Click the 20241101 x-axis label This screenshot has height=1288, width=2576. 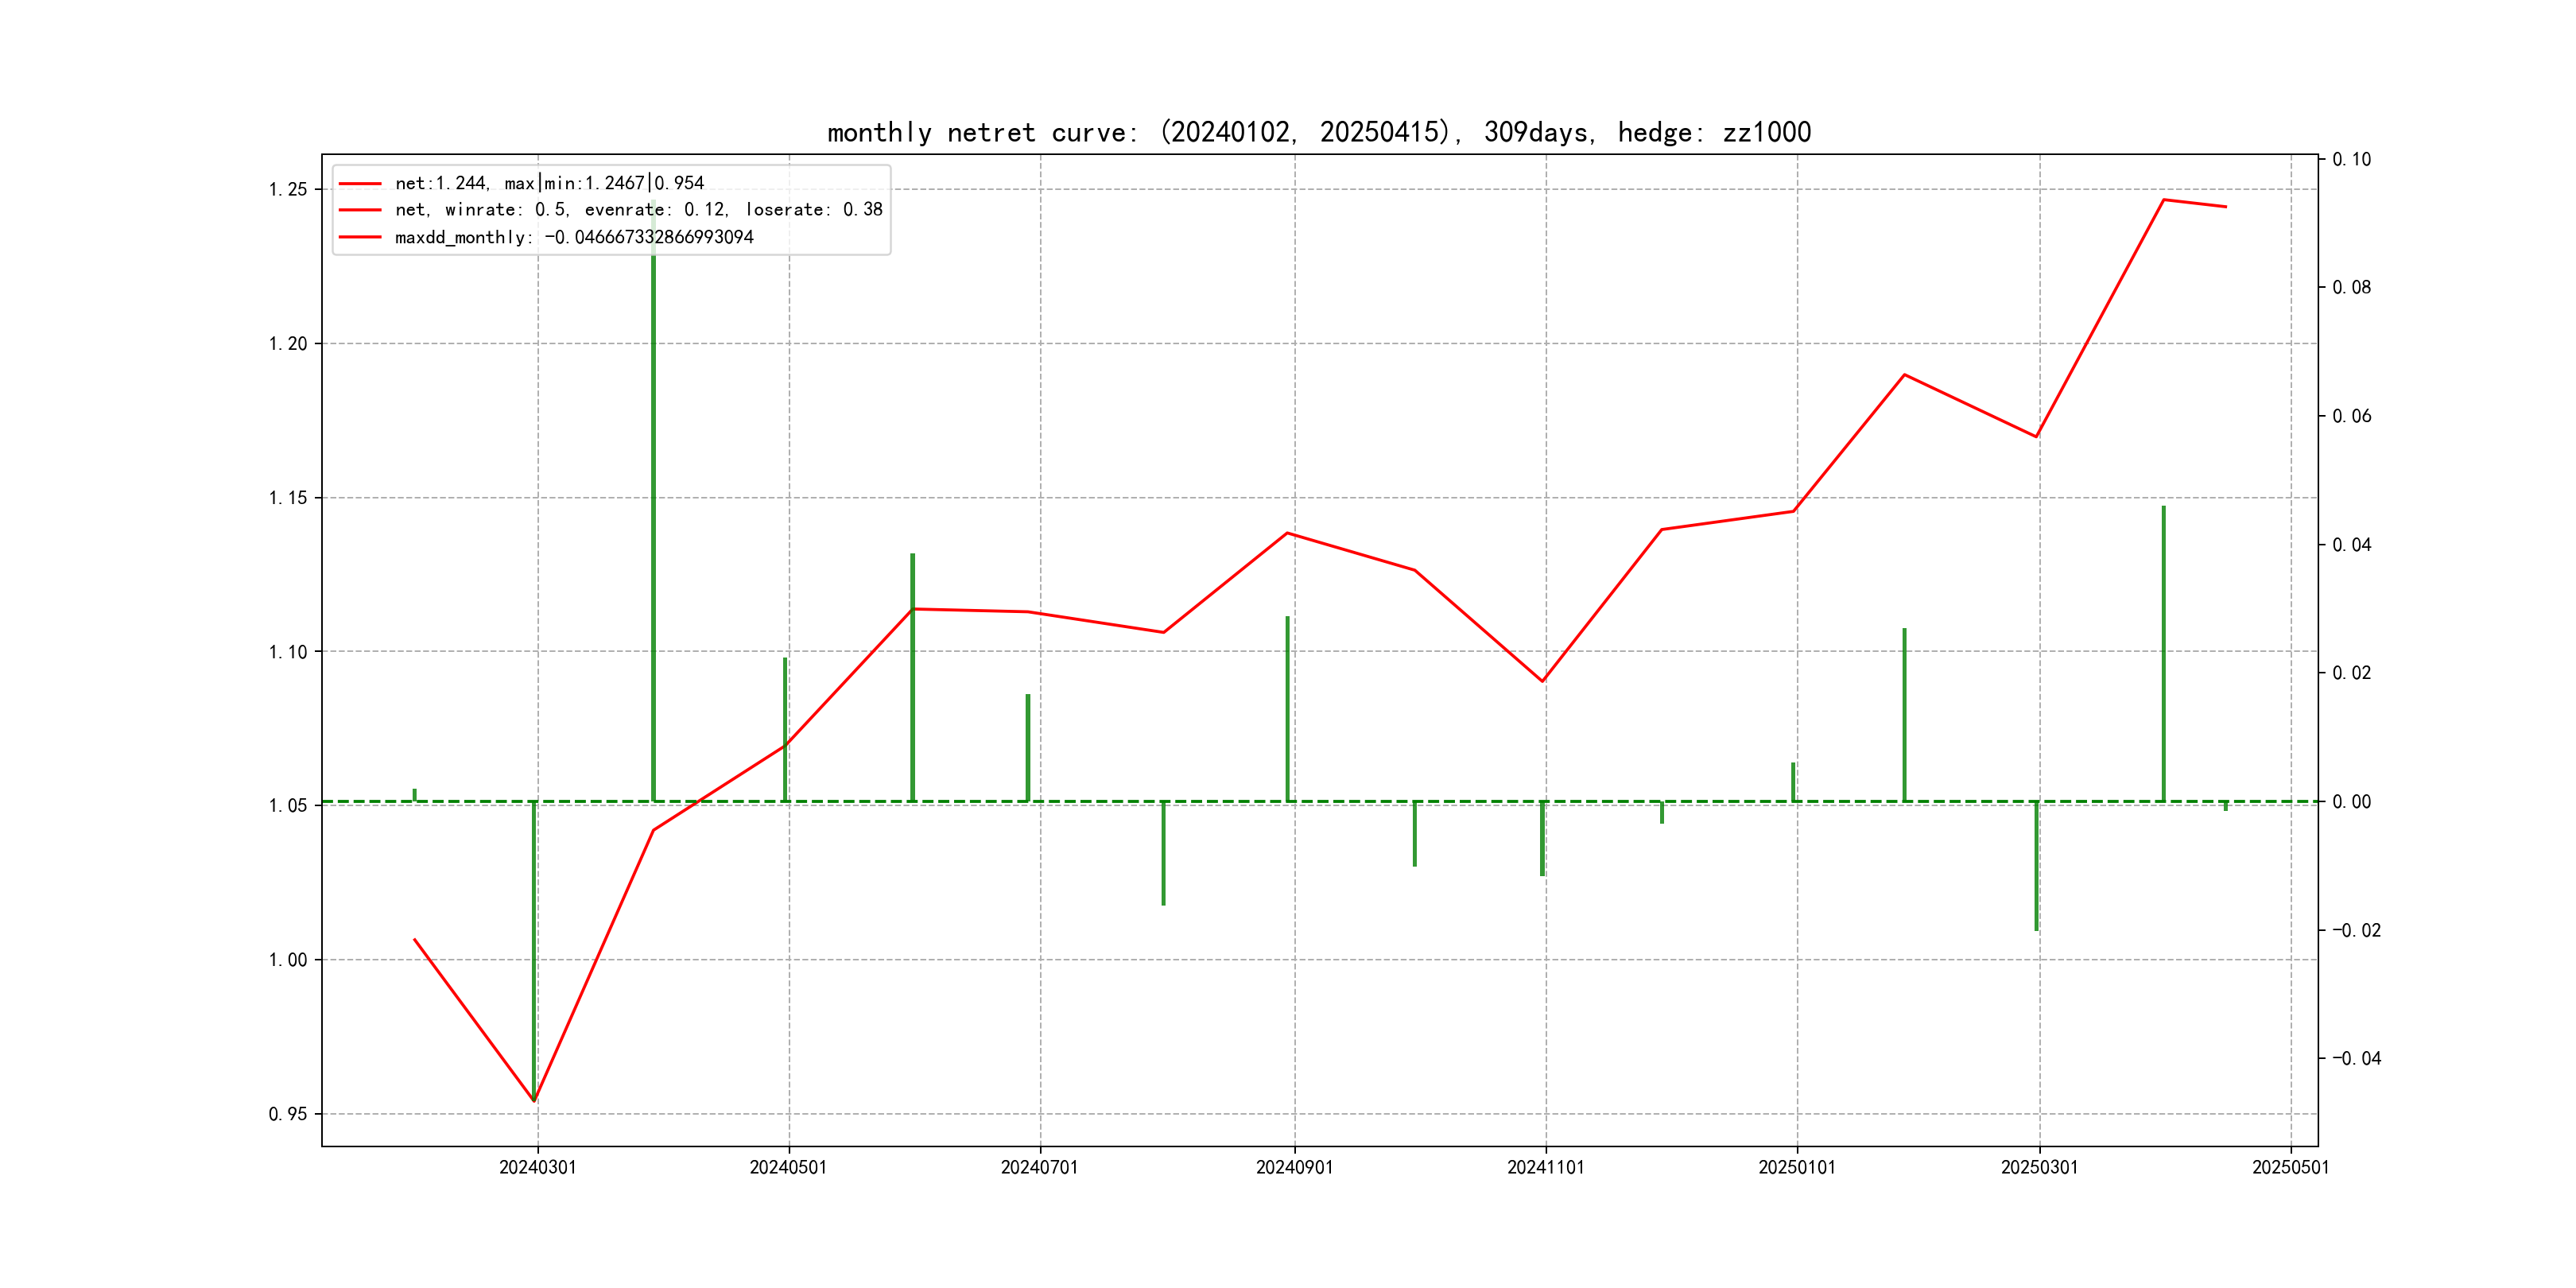[1545, 1167]
